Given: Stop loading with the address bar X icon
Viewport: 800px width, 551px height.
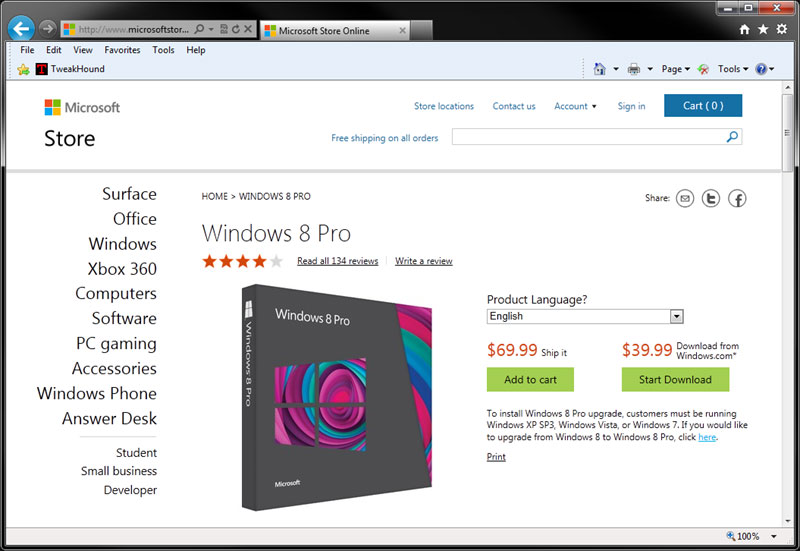Looking at the screenshot, I should [248, 29].
